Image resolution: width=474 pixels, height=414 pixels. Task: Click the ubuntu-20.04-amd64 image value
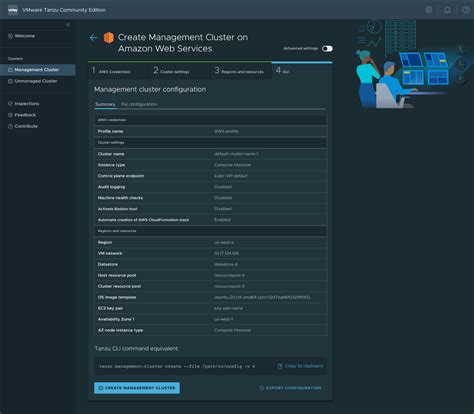click(x=262, y=297)
